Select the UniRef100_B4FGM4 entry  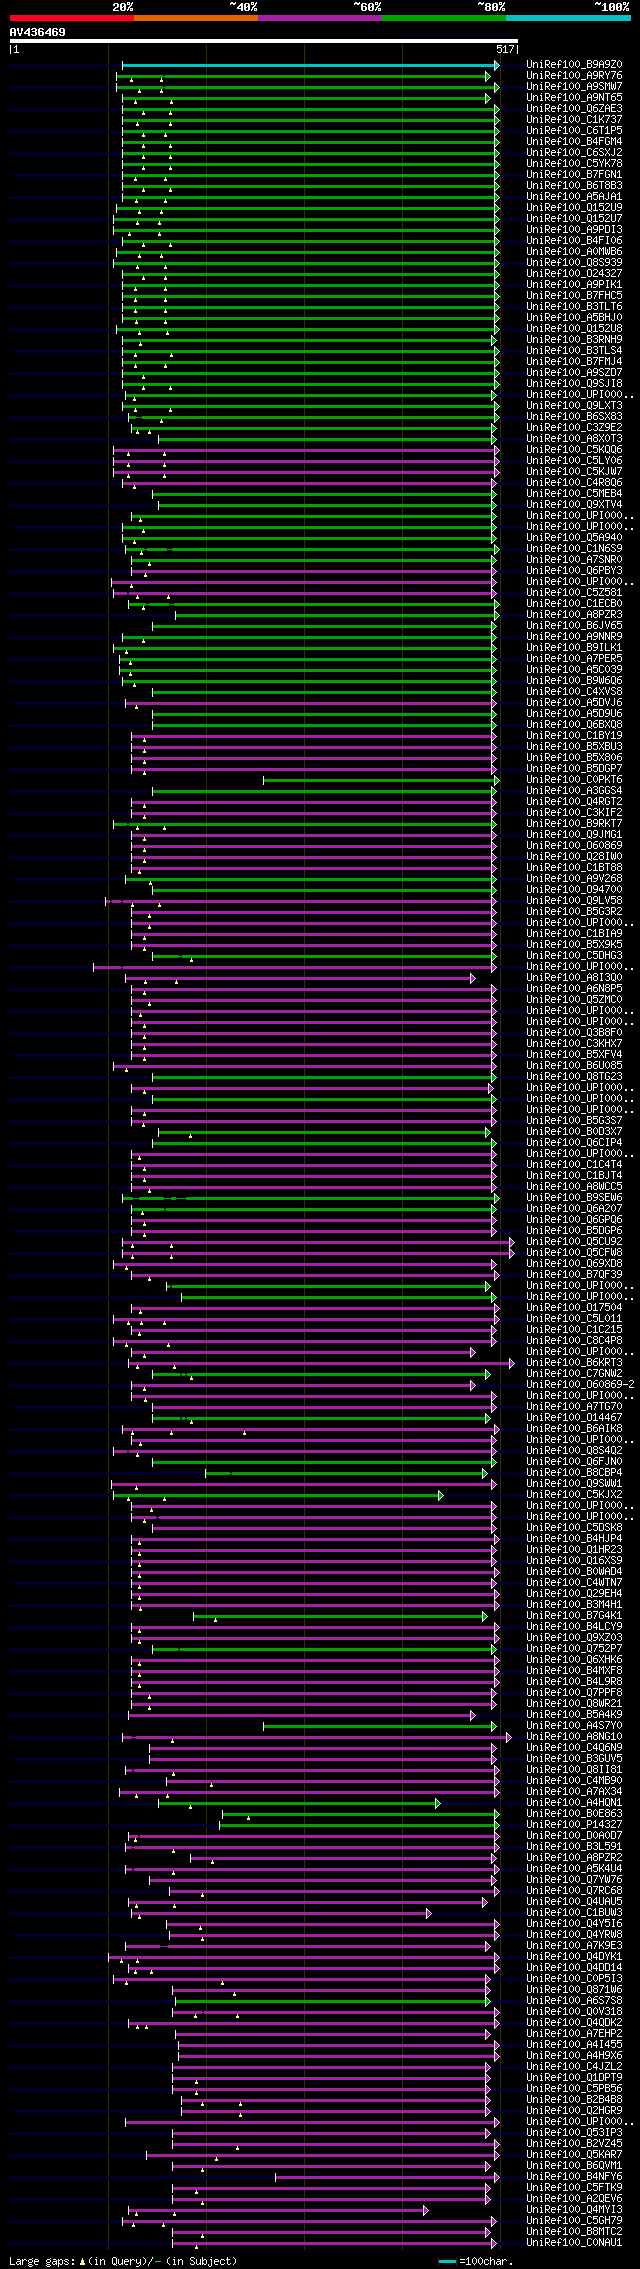pyautogui.click(x=574, y=142)
